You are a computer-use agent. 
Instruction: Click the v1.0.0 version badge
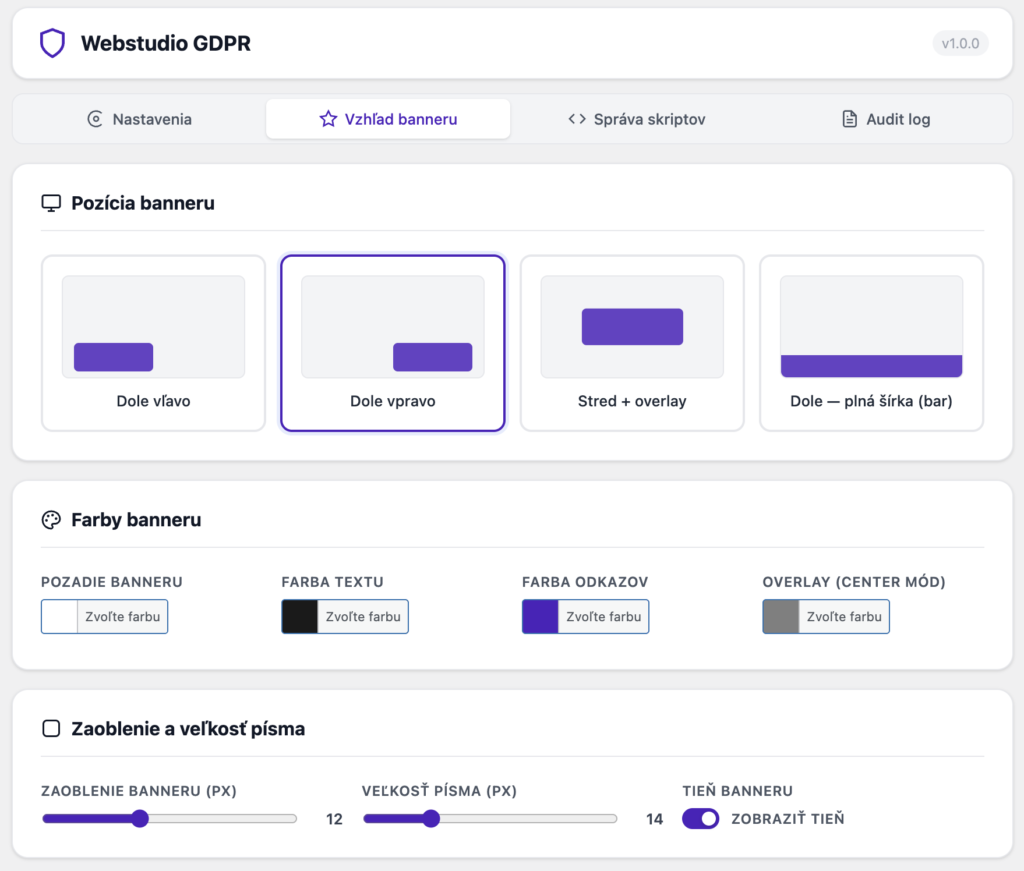coord(959,43)
